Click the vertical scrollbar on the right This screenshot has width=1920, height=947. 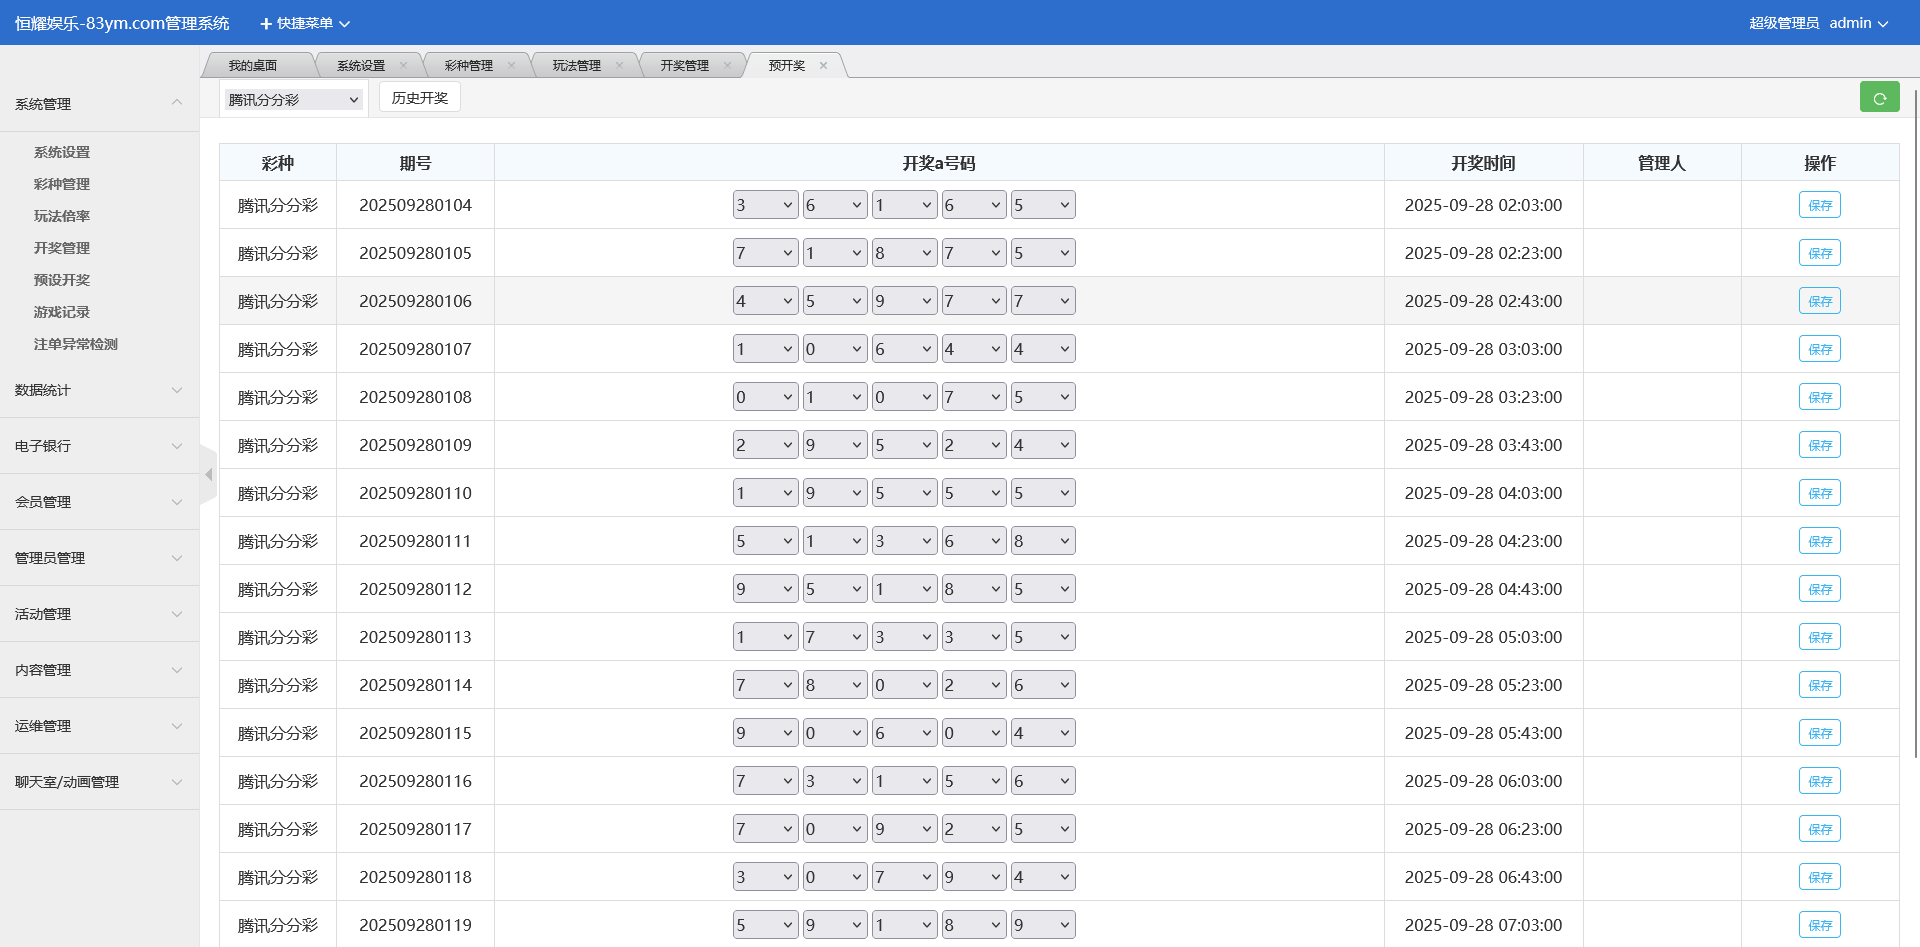(1915, 420)
